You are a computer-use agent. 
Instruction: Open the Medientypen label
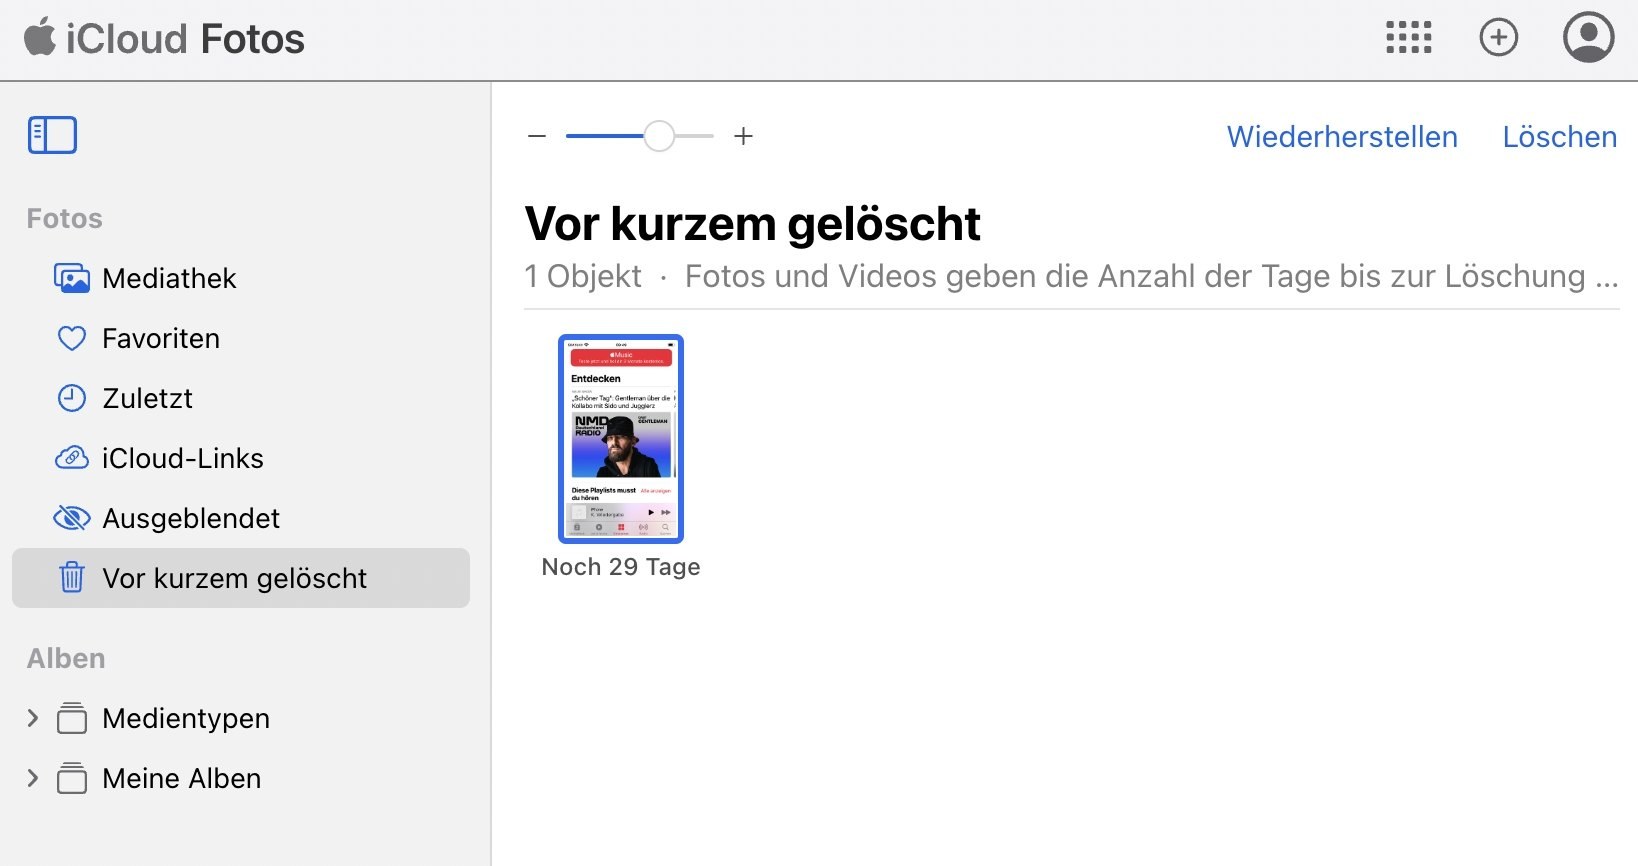[x=186, y=718]
